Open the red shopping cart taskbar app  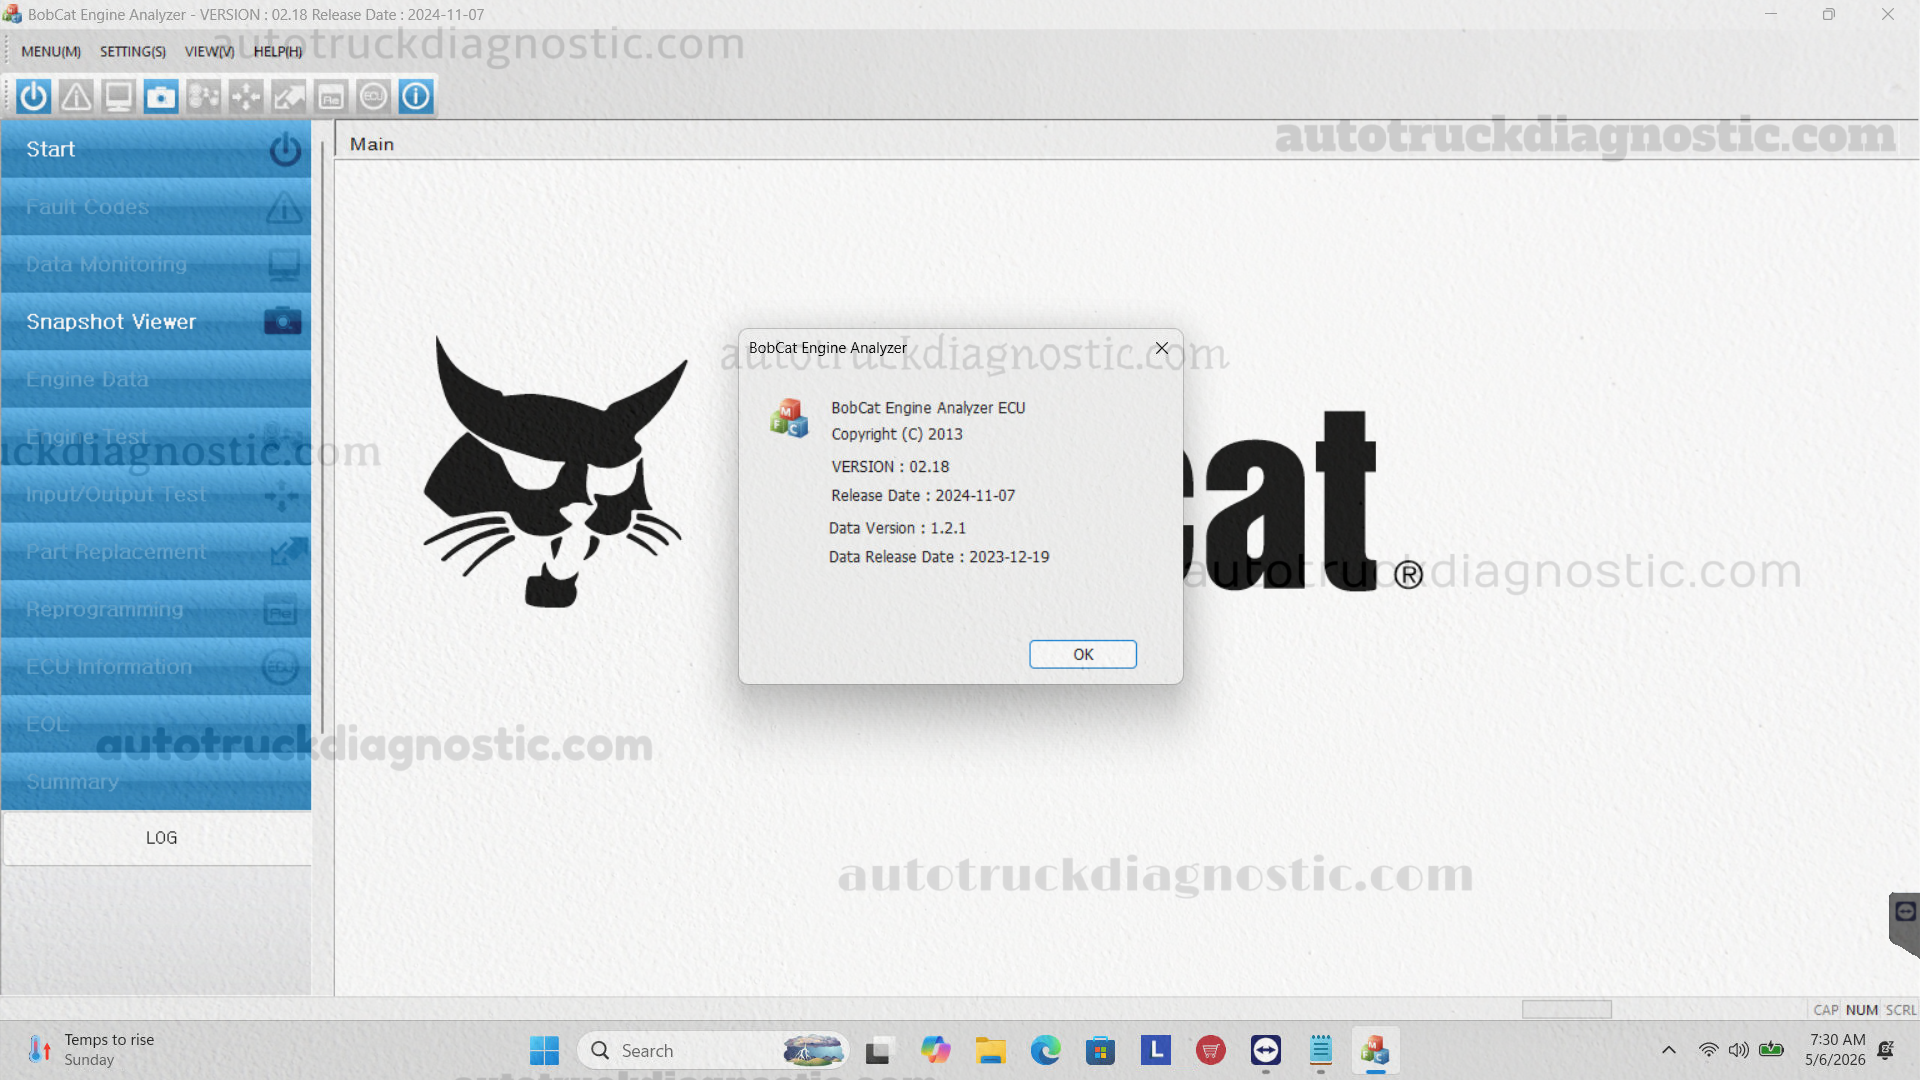1210,1050
